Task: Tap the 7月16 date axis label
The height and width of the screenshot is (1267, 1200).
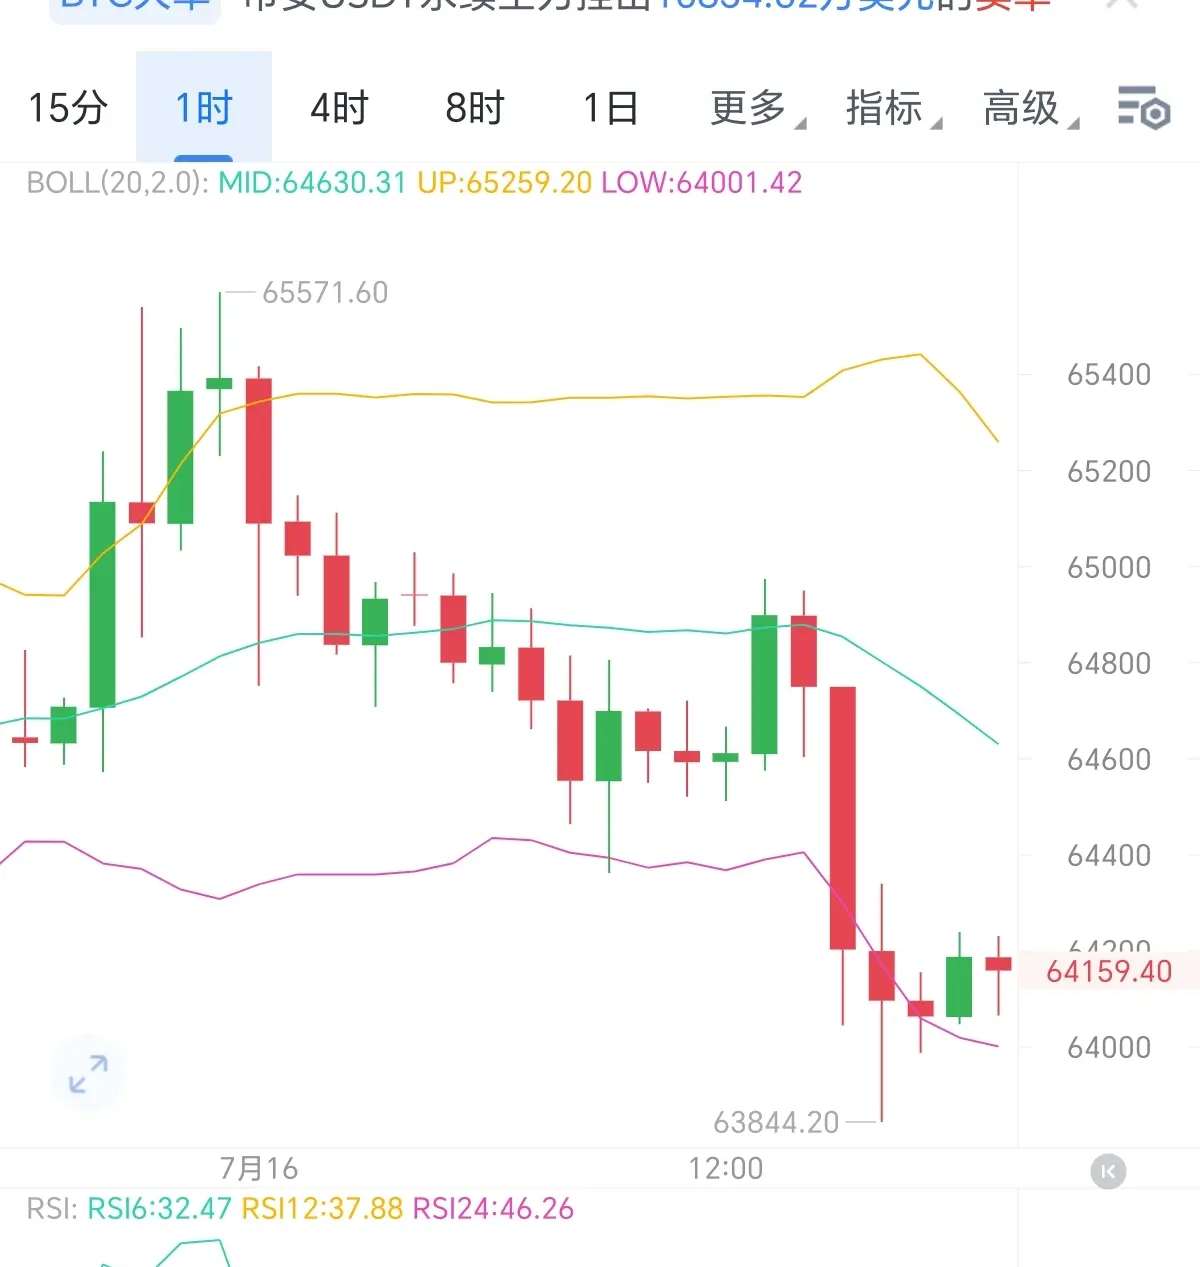Action: click(x=259, y=1168)
